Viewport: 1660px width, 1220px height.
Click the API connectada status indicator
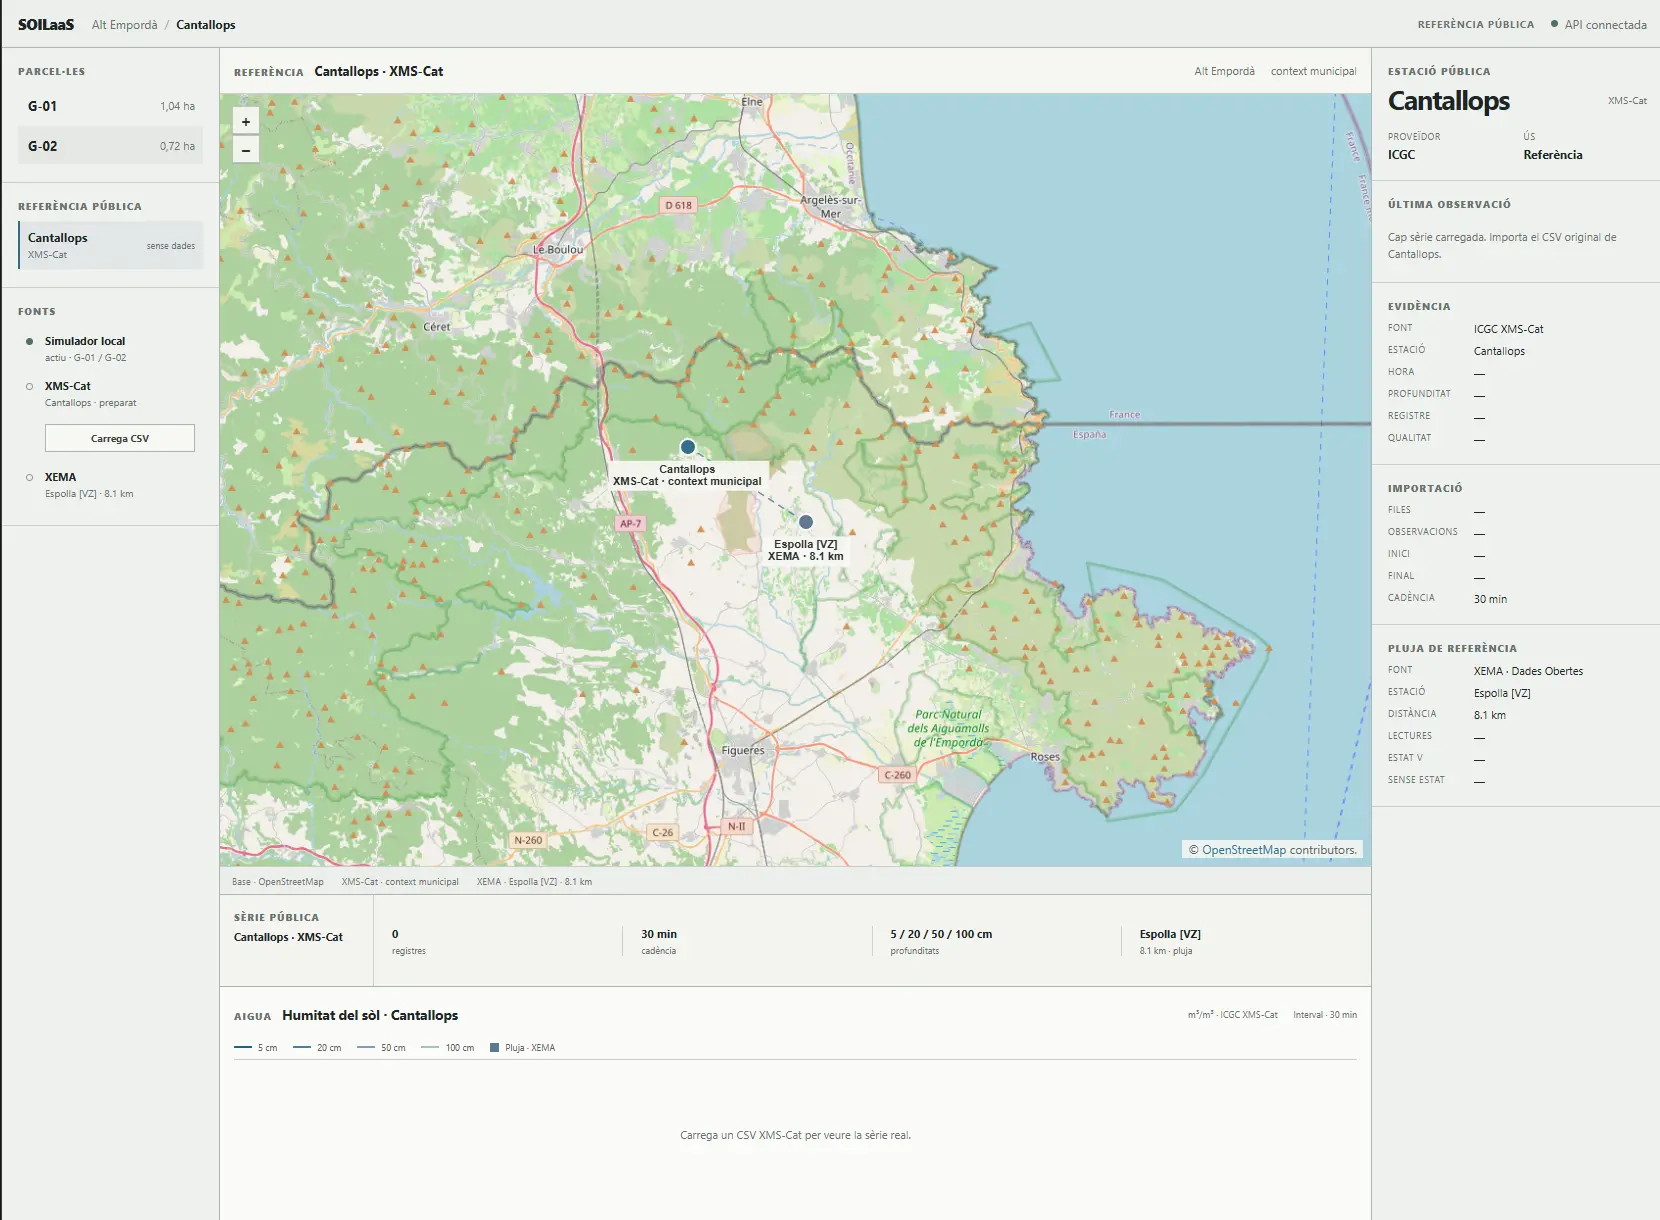tap(1599, 25)
